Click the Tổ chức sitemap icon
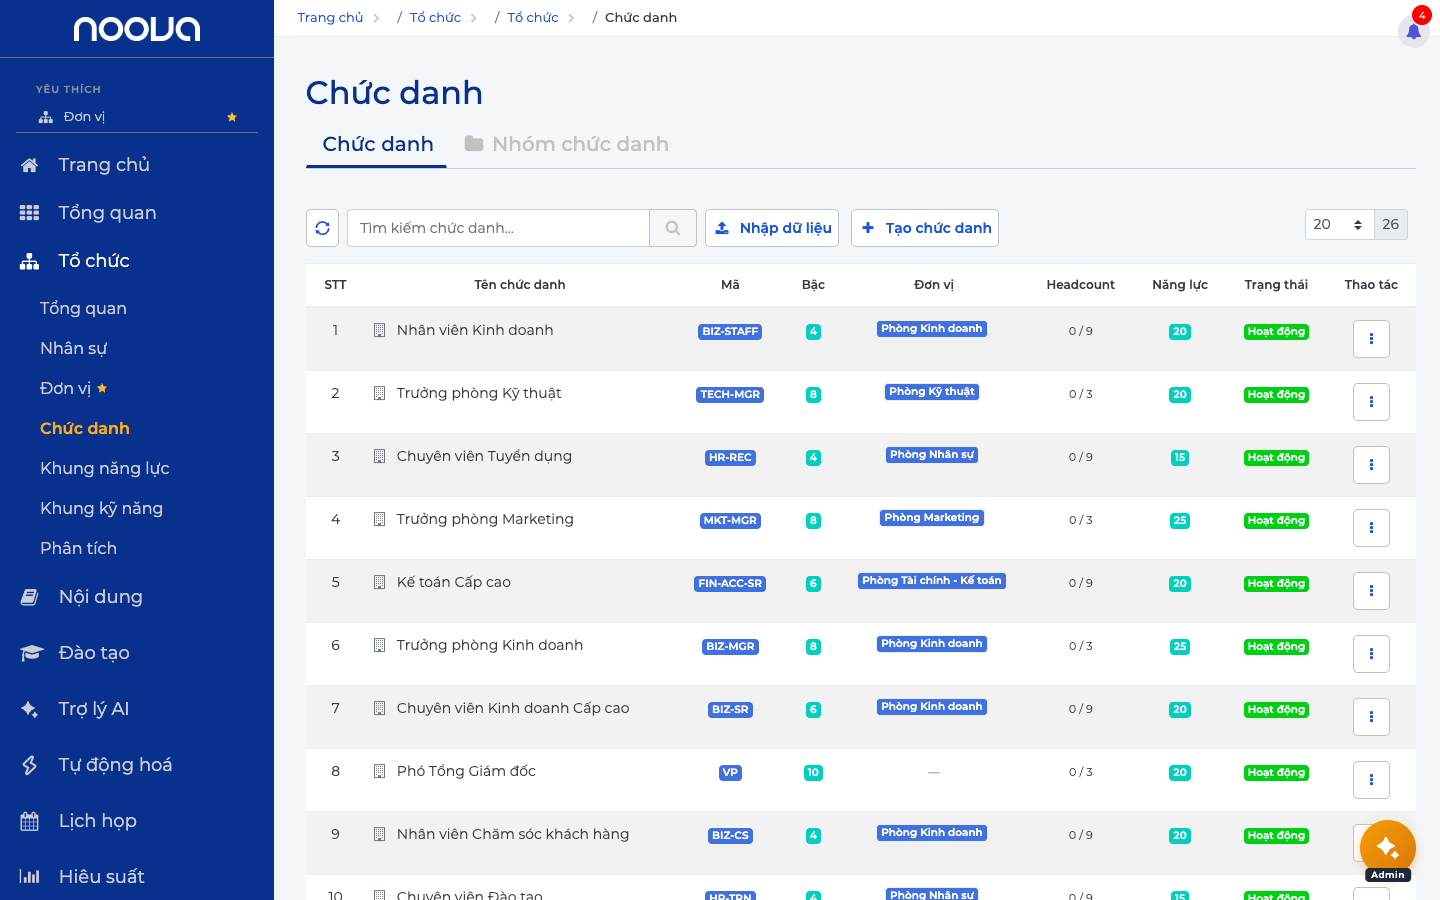This screenshot has height=900, width=1440. [x=30, y=261]
